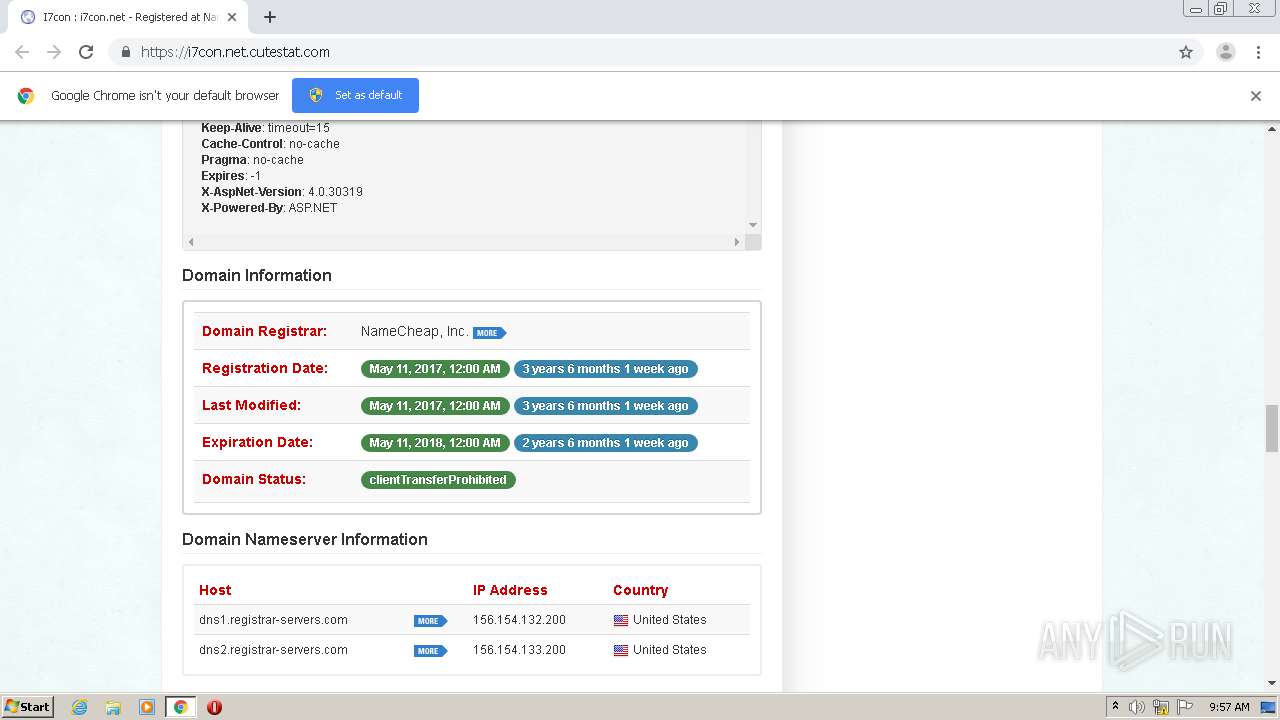Open the red stop-sign taskbar icon
The width and height of the screenshot is (1280, 720).
coord(214,707)
